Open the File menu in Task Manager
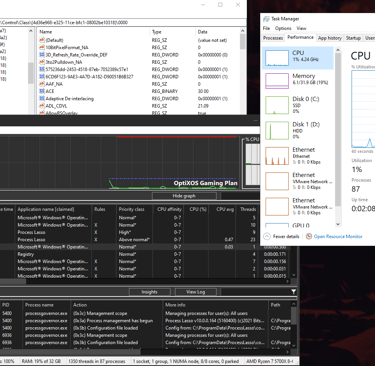 [x=266, y=28]
